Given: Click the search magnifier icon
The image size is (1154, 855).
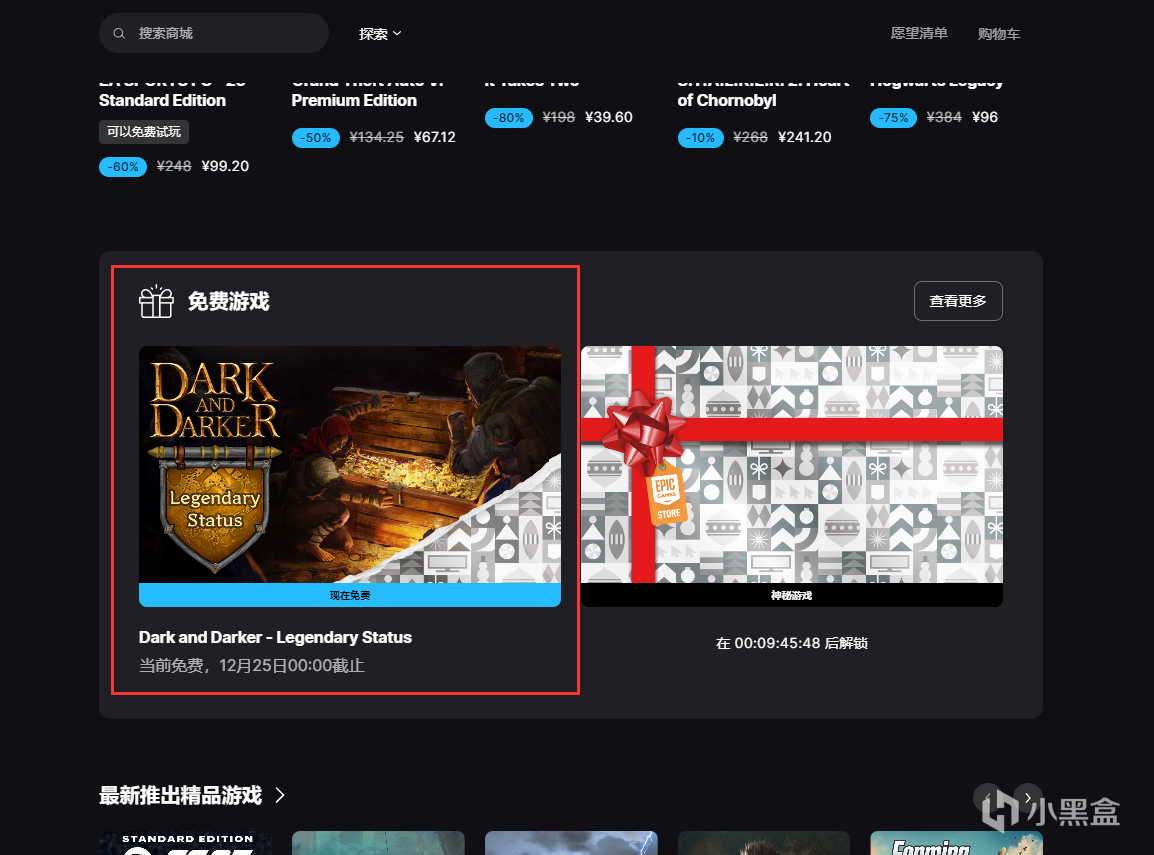Looking at the screenshot, I should pyautogui.click(x=119, y=33).
